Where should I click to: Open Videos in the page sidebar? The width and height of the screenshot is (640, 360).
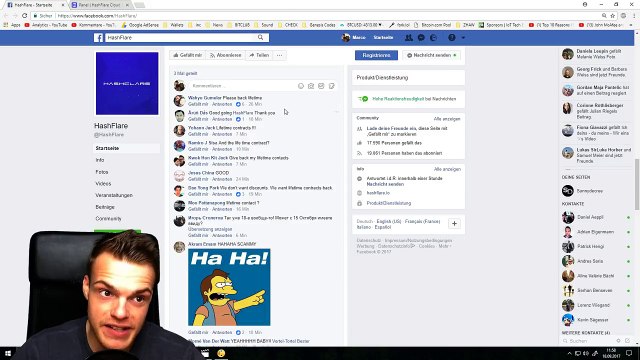coord(103,184)
